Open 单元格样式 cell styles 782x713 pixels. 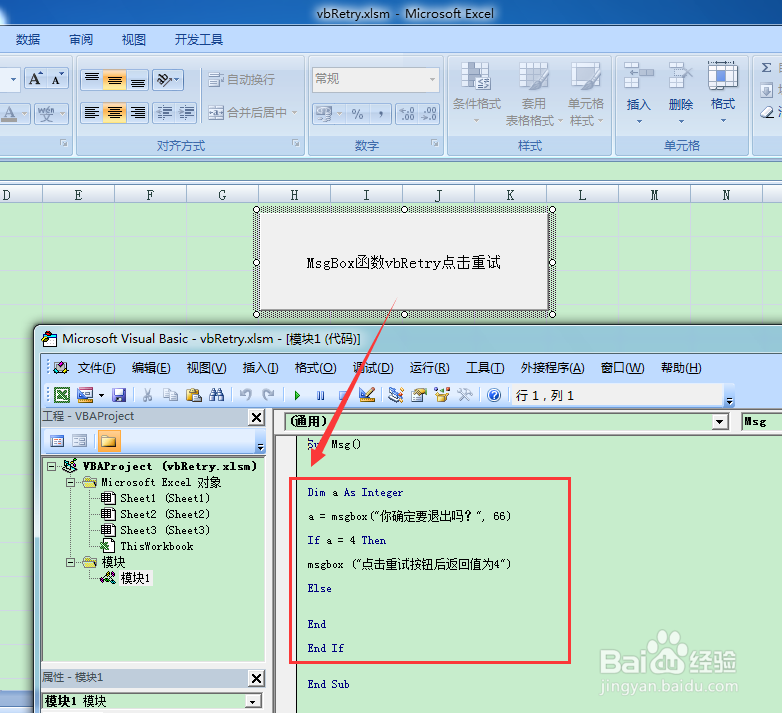click(x=586, y=94)
